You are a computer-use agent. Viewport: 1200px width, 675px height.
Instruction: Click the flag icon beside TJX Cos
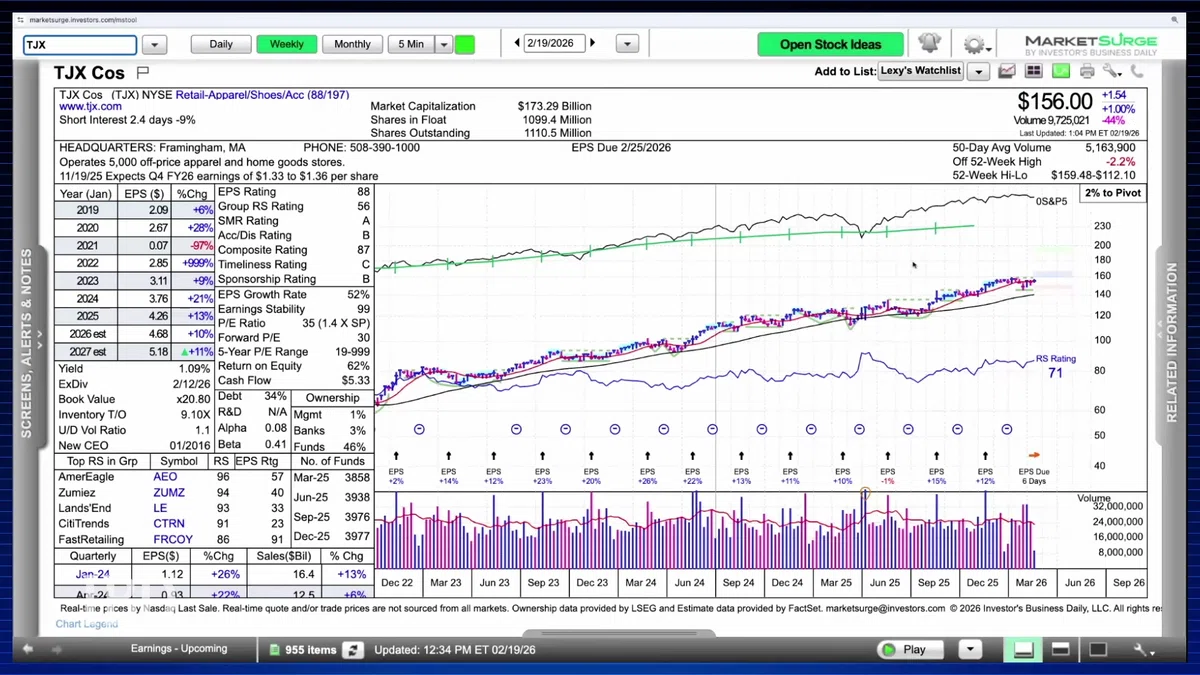[142, 73]
